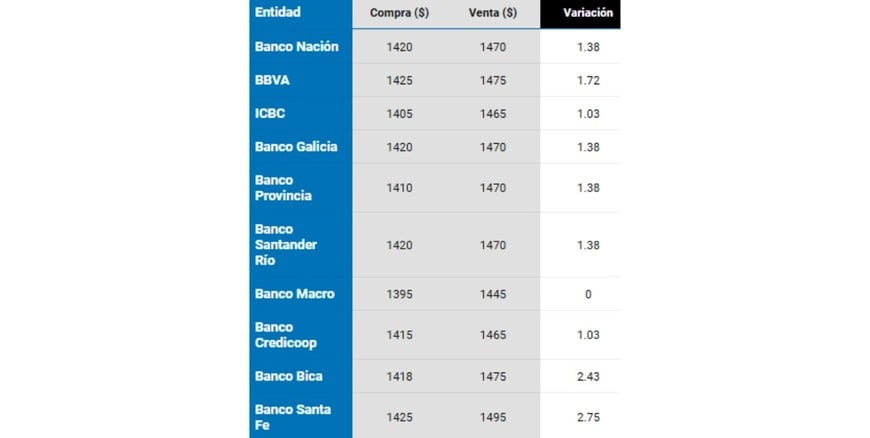Click Banco Bica's 1418 buy price

[398, 376]
